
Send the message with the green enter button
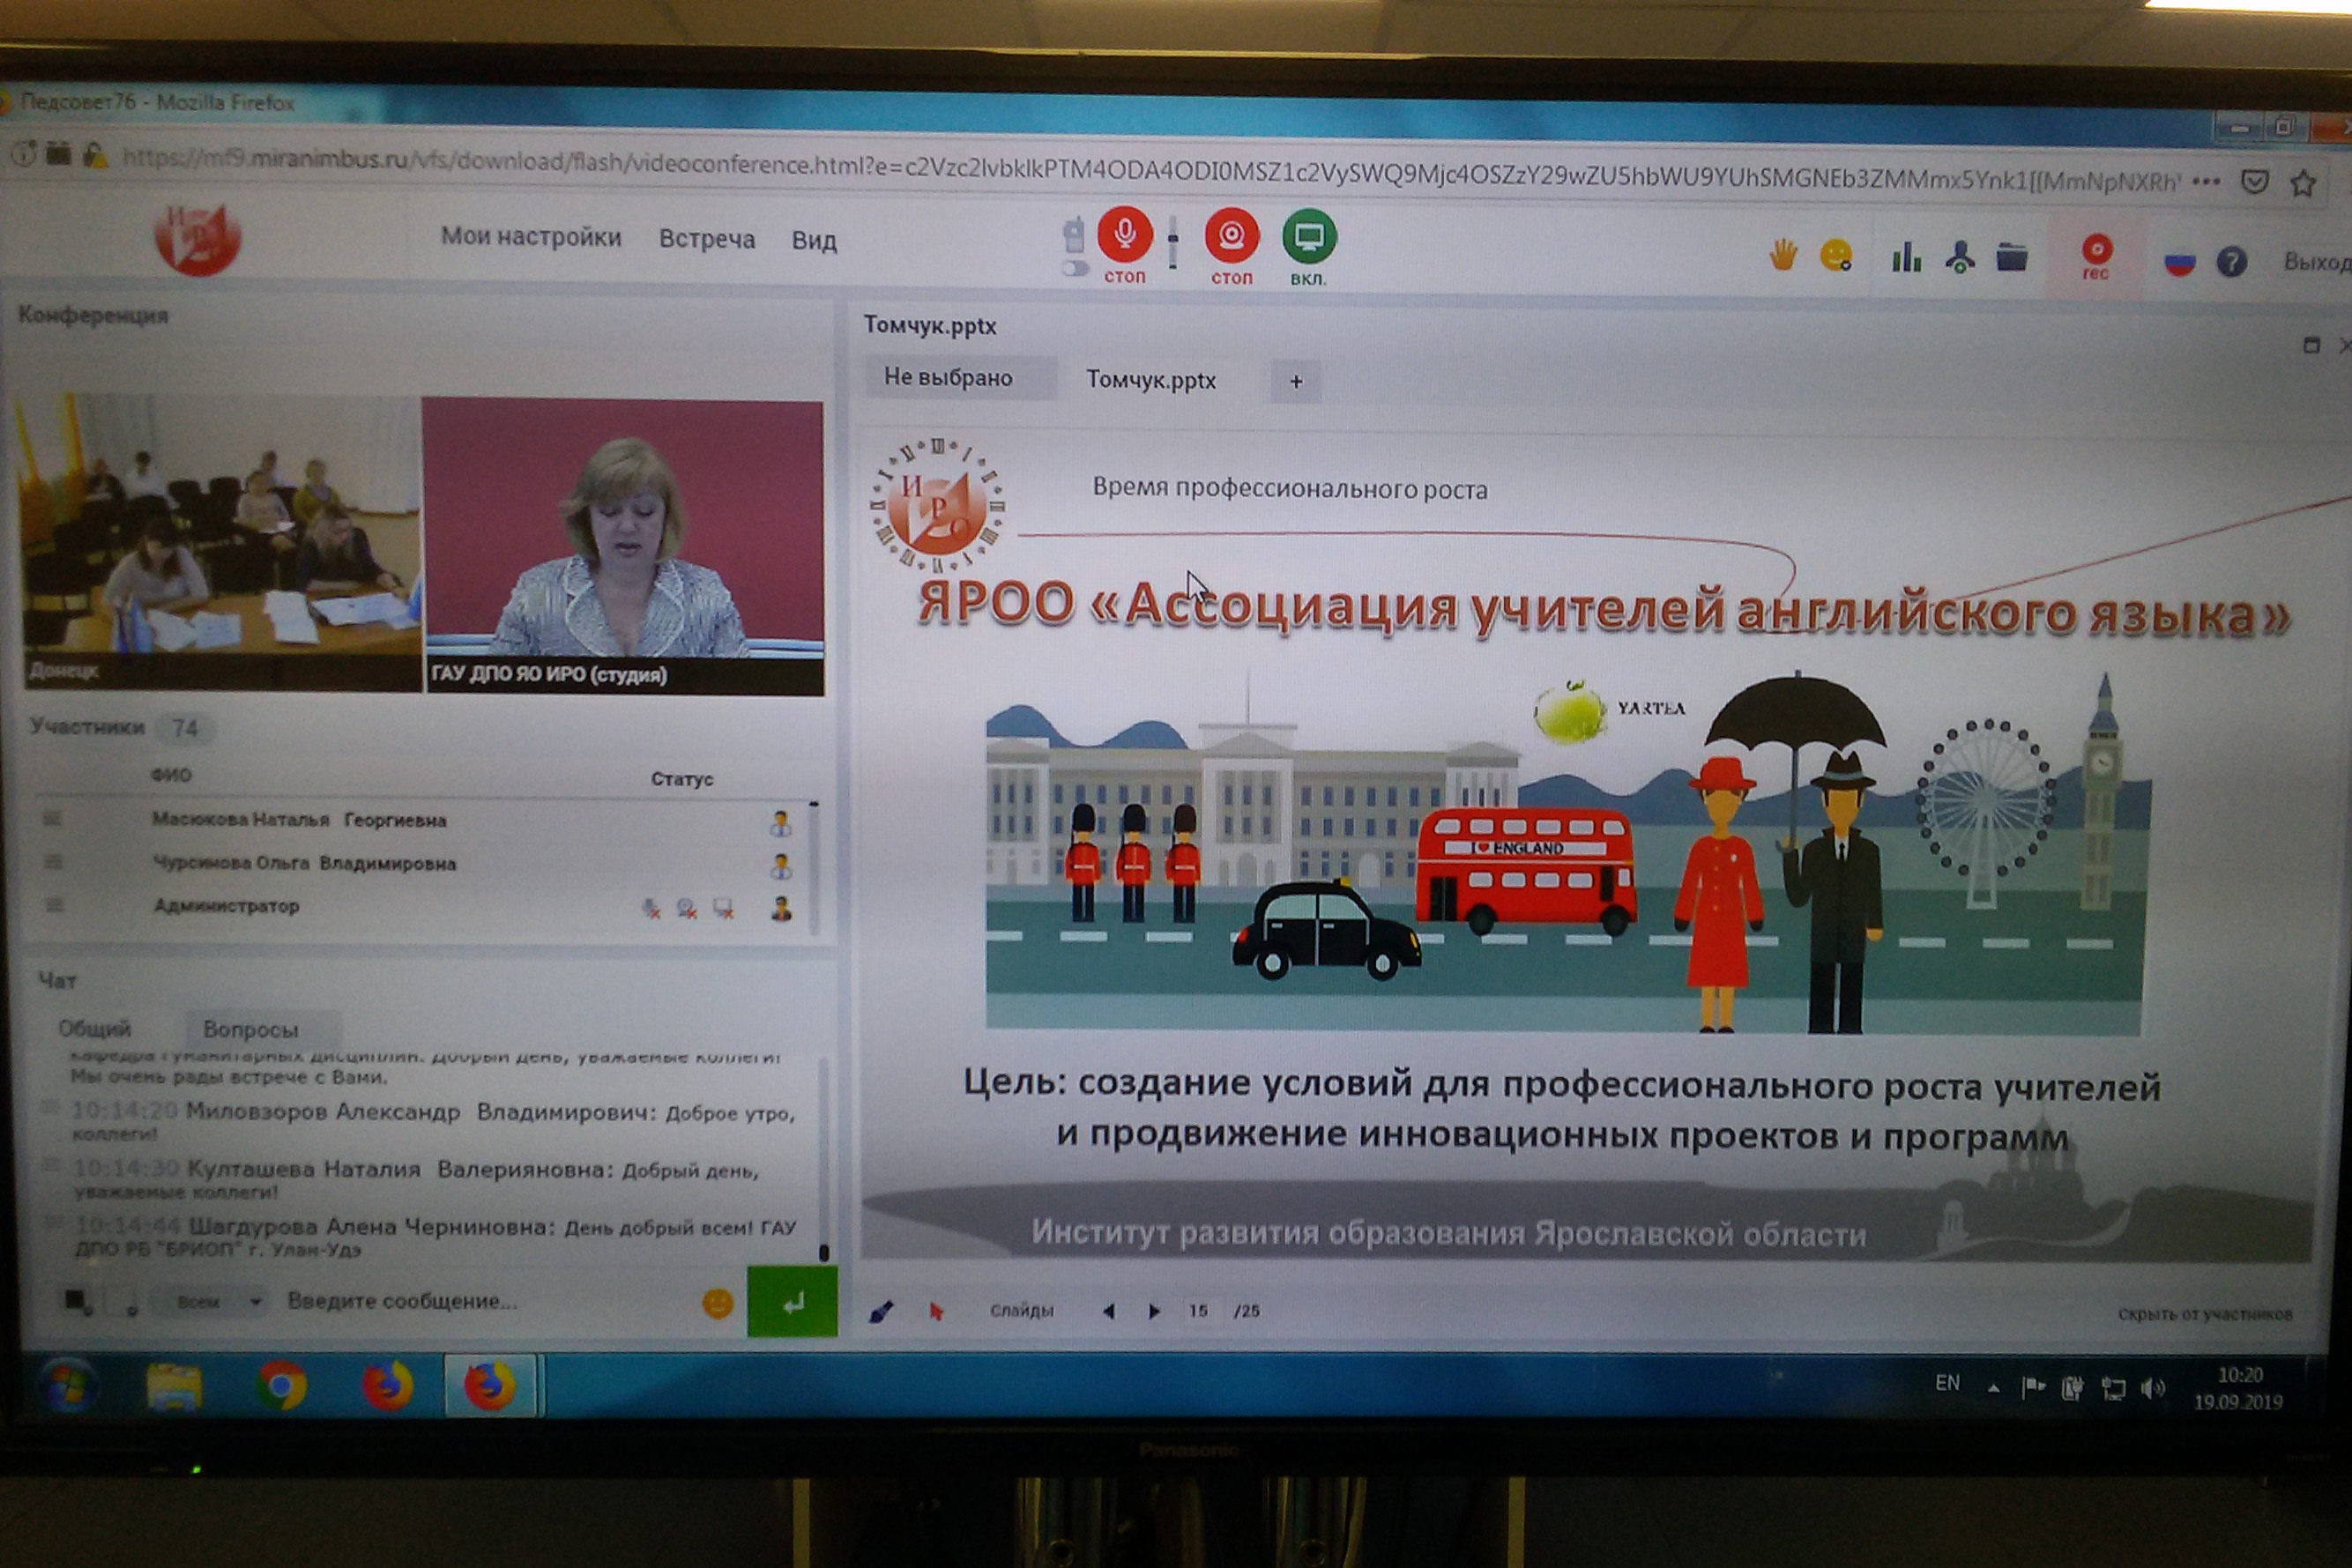pyautogui.click(x=792, y=1302)
